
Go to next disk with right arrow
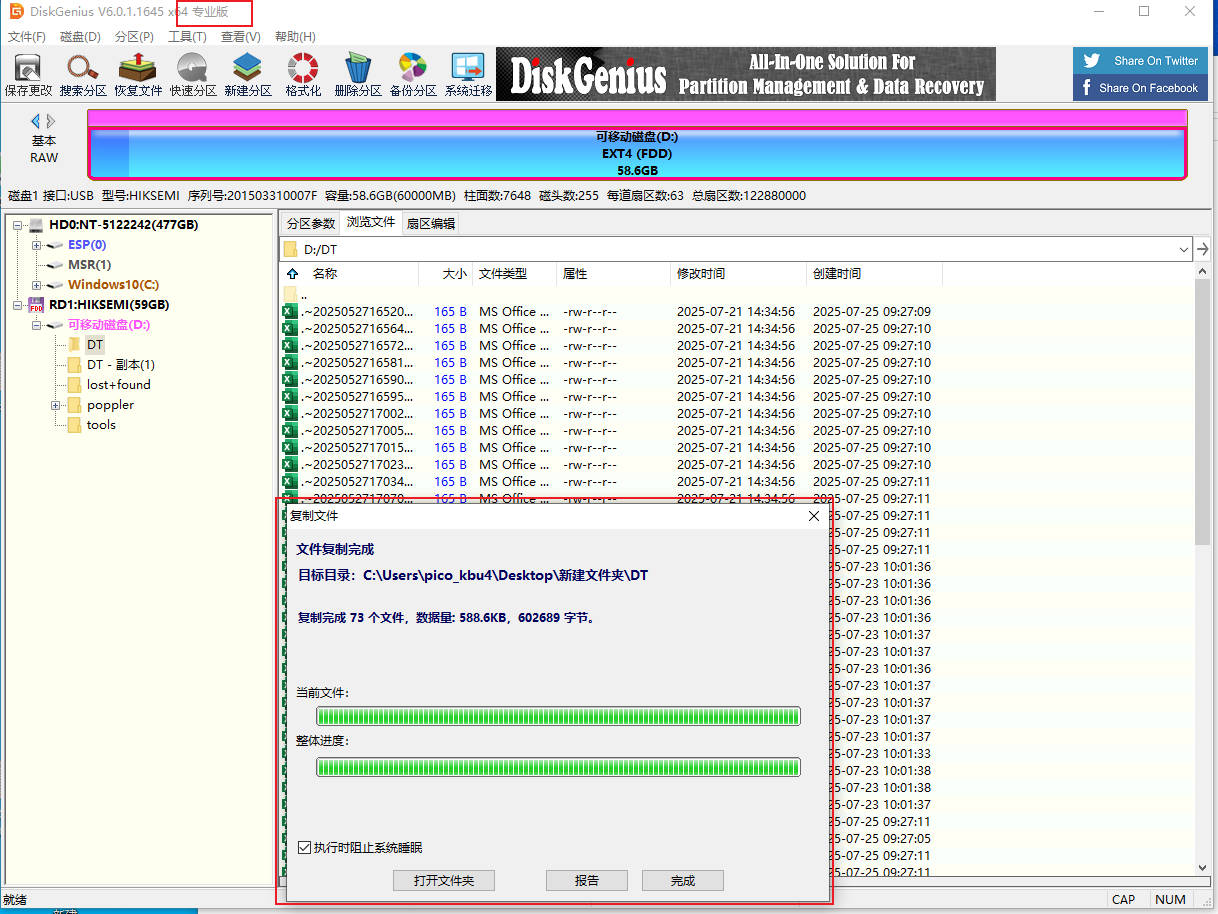pos(51,121)
